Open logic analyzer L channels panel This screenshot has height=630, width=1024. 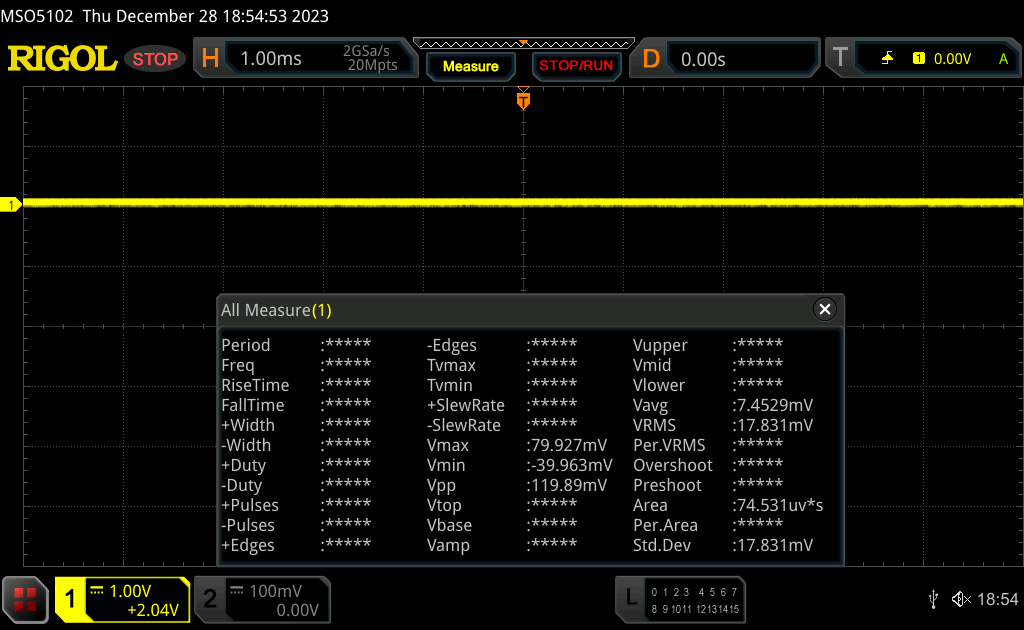pos(680,599)
